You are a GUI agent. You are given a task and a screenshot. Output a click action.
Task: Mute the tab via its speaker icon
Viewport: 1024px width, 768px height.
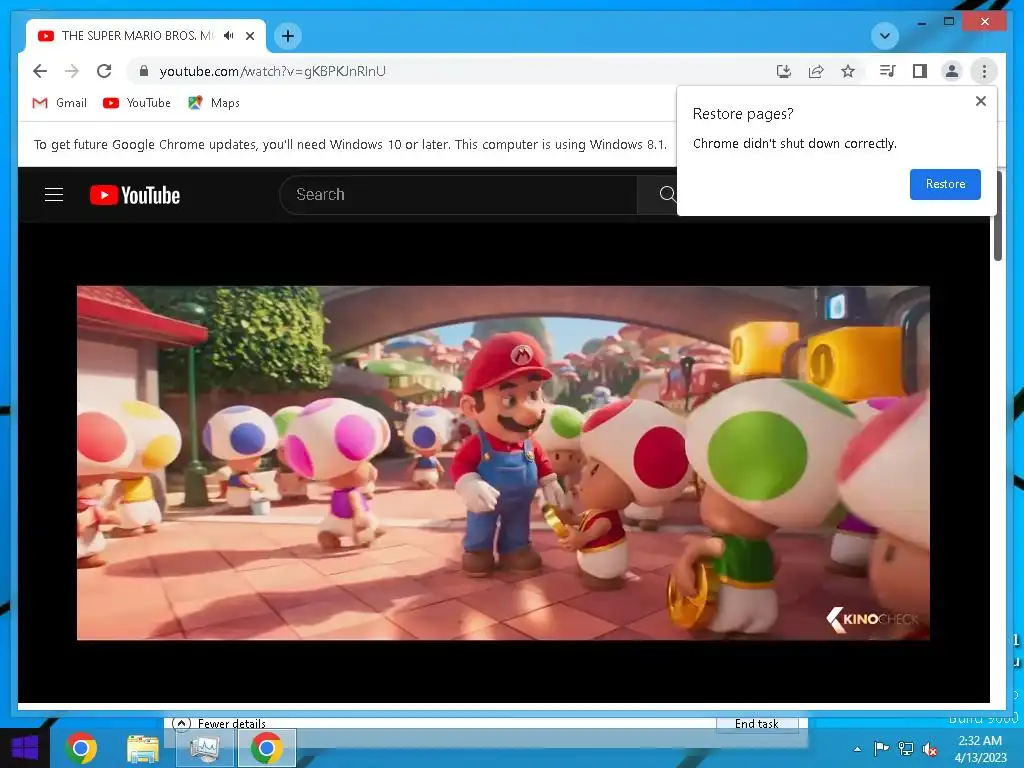pos(229,36)
